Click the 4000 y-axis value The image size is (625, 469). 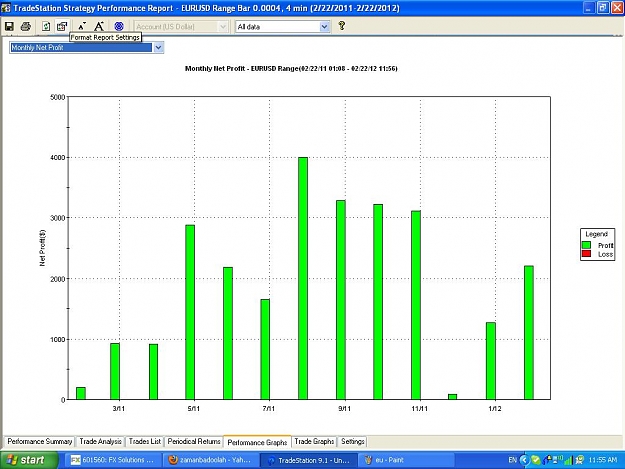click(57, 158)
